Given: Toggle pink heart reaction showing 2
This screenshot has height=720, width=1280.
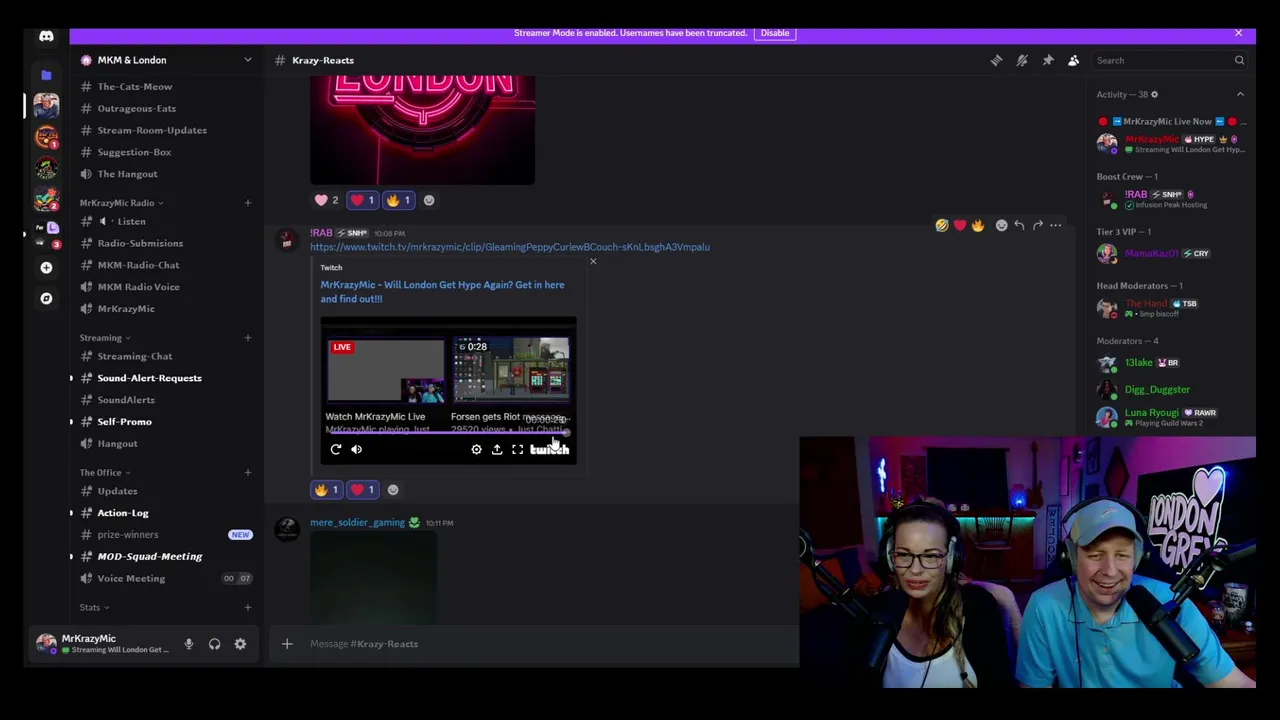Looking at the screenshot, I should (326, 200).
